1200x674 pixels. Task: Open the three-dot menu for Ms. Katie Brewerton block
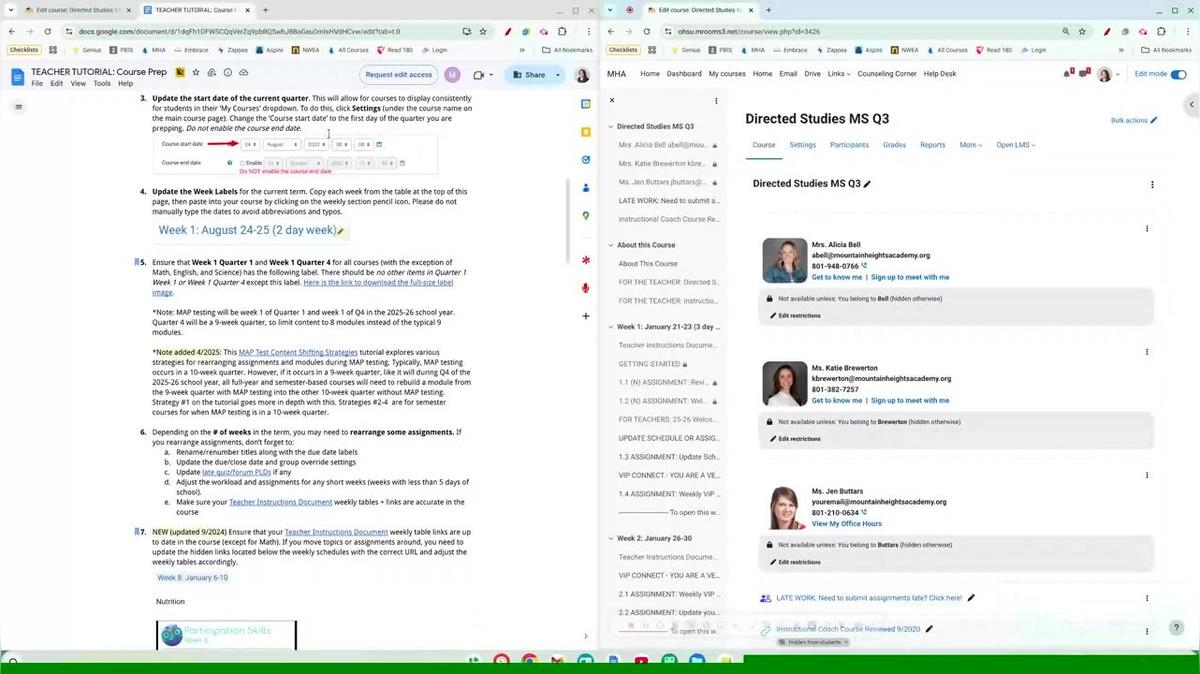(1147, 352)
